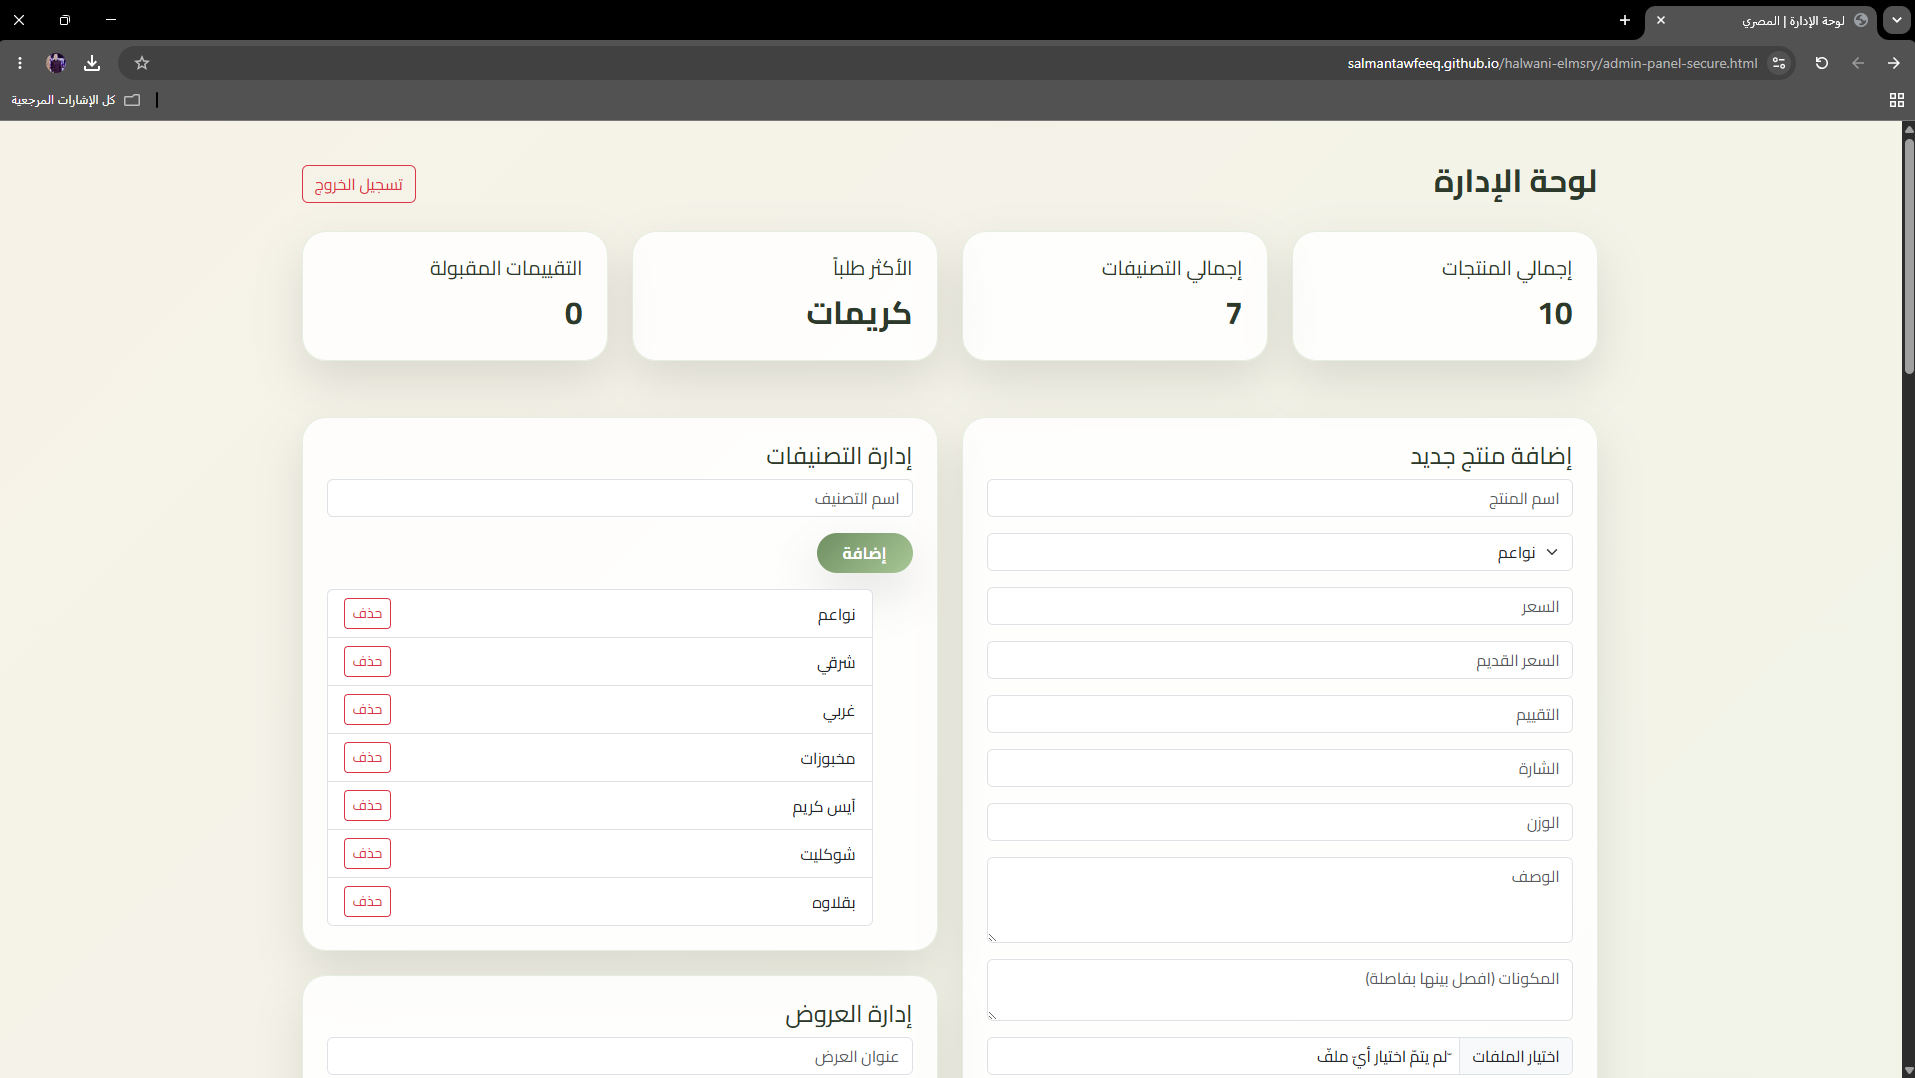
Task: Delete the آيس كريم category
Action: click(x=367, y=805)
